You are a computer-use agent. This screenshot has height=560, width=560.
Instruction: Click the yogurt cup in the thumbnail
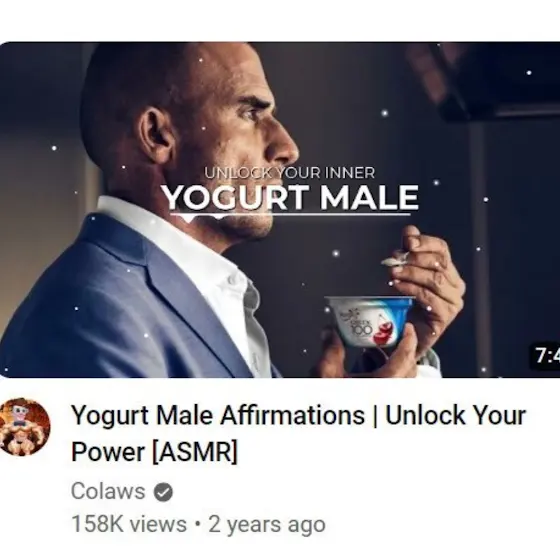pos(370,321)
